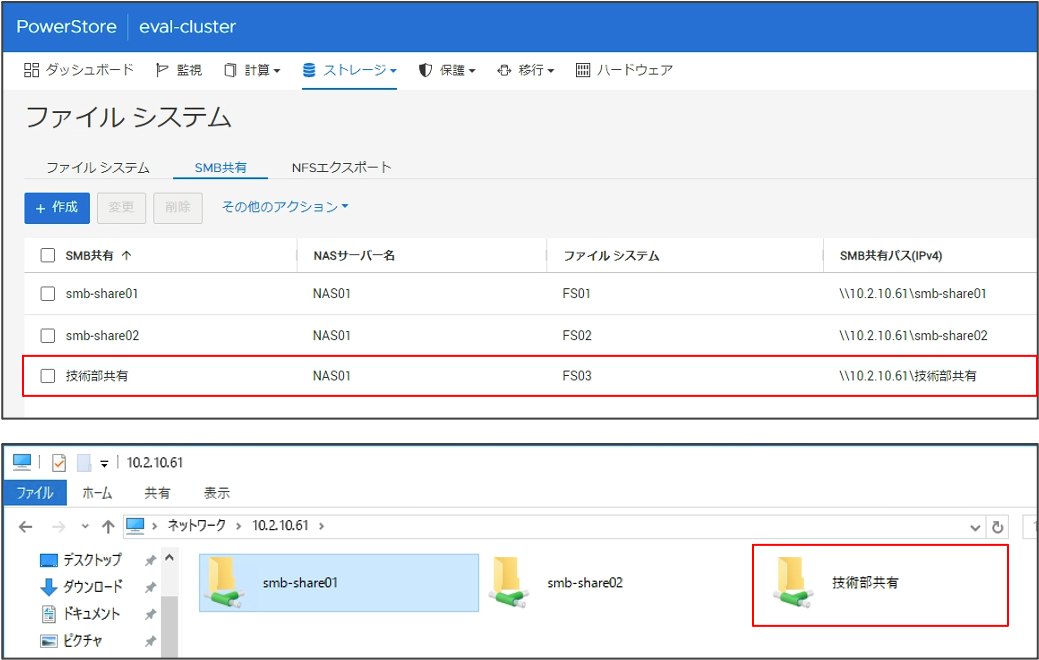This screenshot has width=1039, height=660.
Task: Select all SMB shares via header checkbox
Action: point(47,255)
